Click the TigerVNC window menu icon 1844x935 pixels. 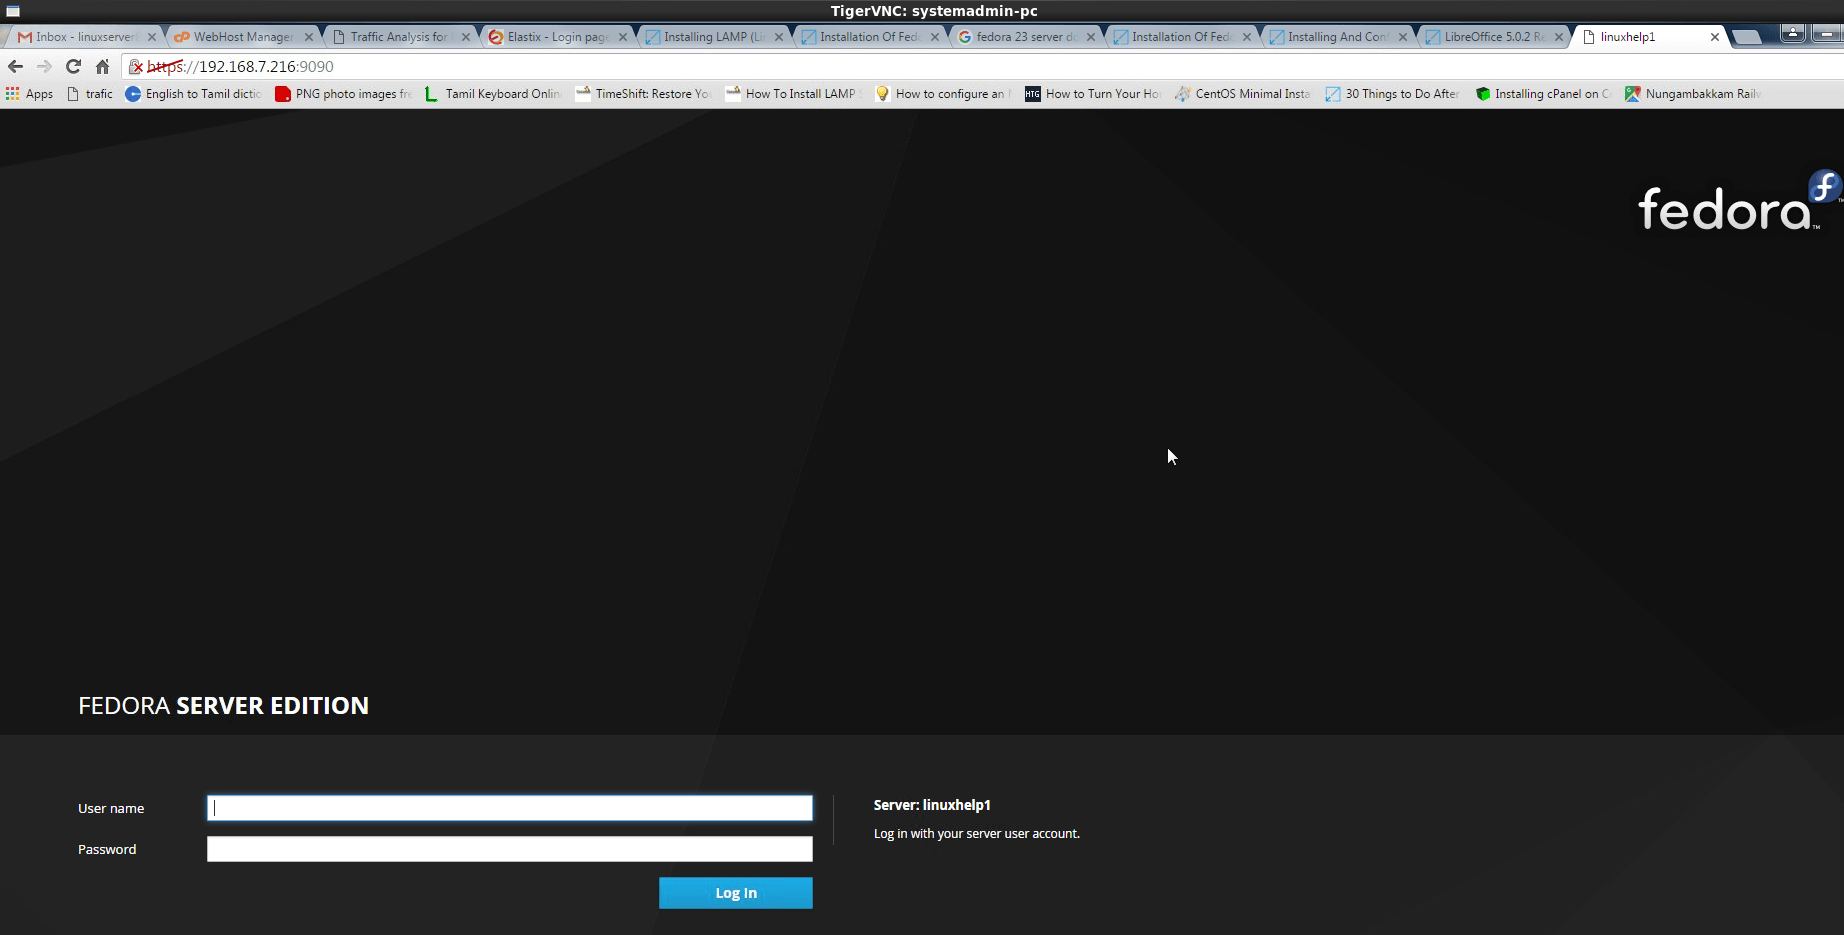pyautogui.click(x=13, y=11)
